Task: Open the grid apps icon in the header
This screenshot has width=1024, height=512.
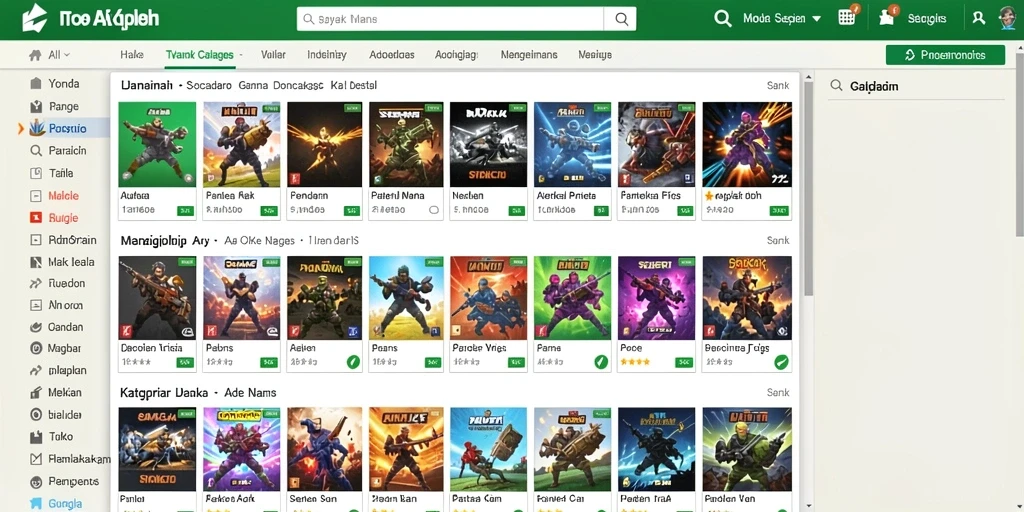Action: 847,18
